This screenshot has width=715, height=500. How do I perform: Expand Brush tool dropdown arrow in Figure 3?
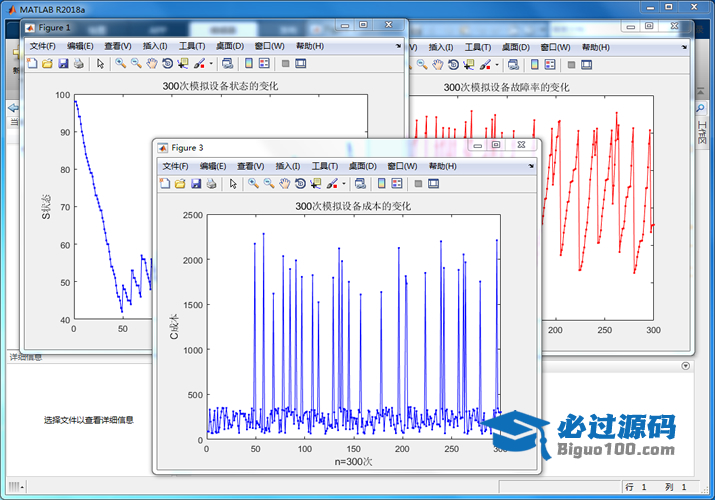(344, 184)
